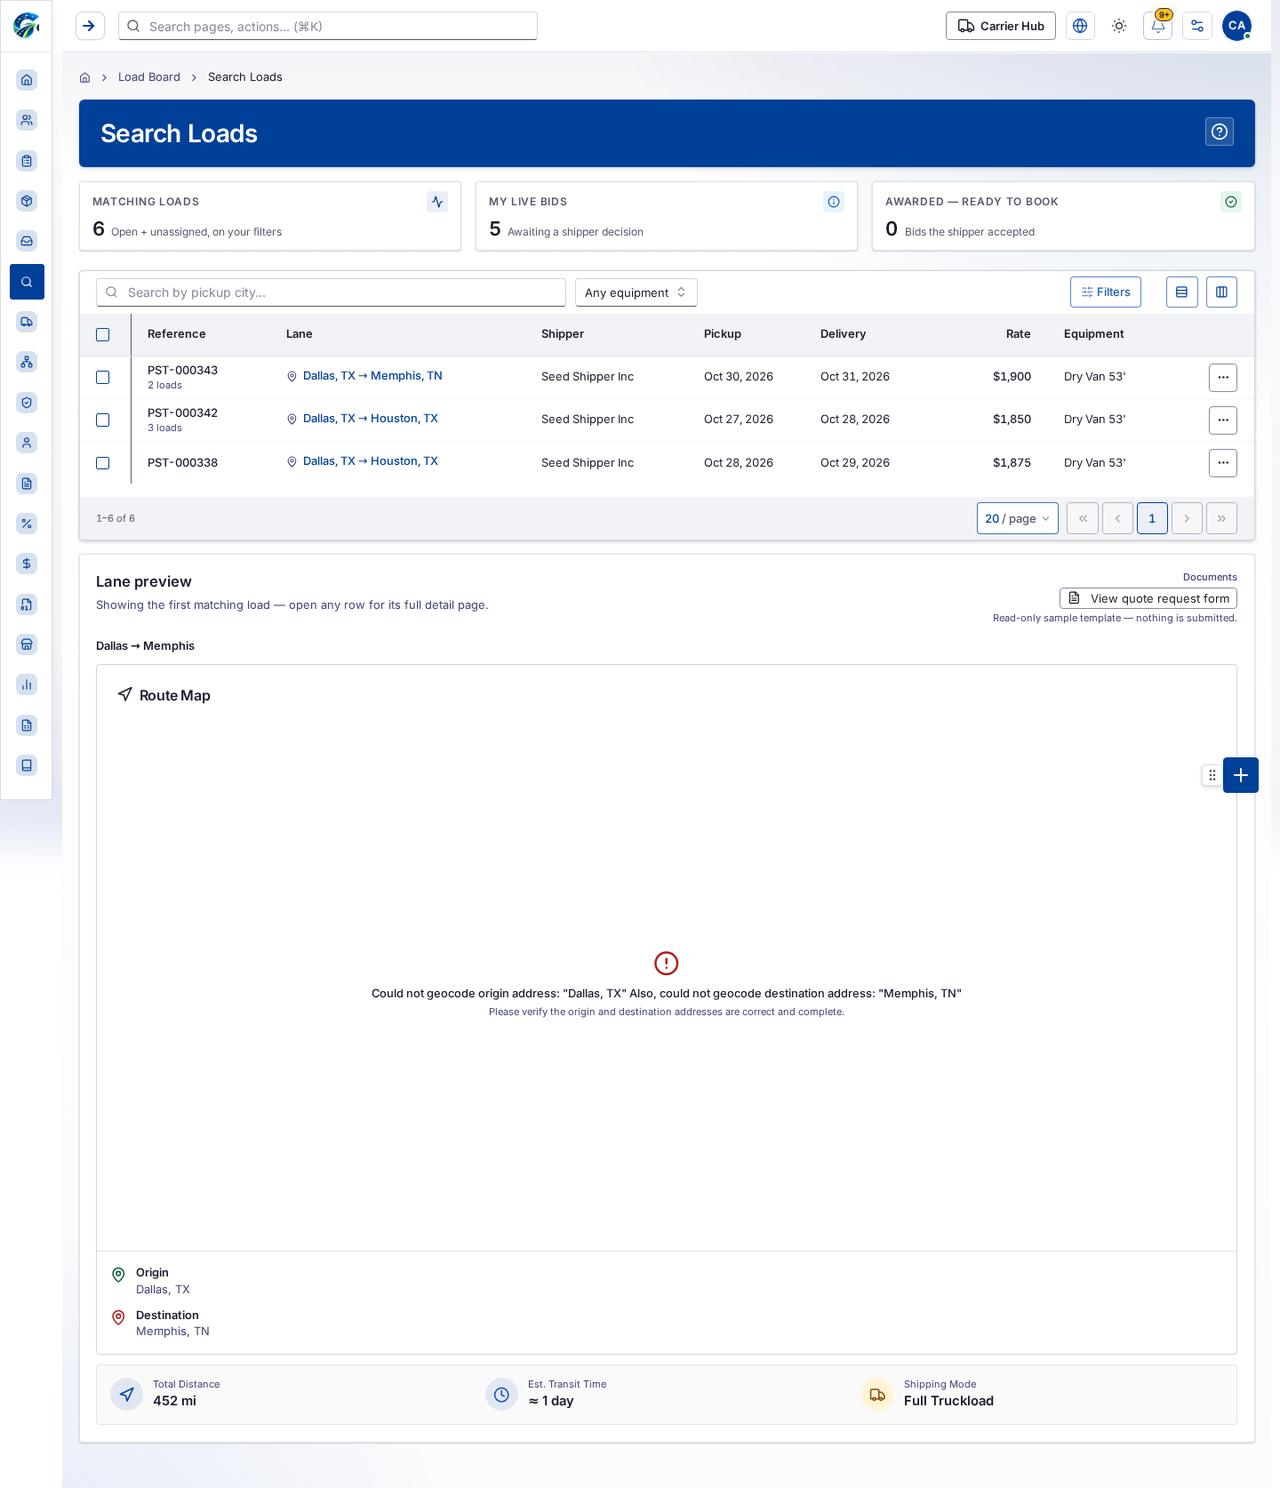
Task: Select the PST-000343 row checkbox
Action: pyautogui.click(x=103, y=377)
